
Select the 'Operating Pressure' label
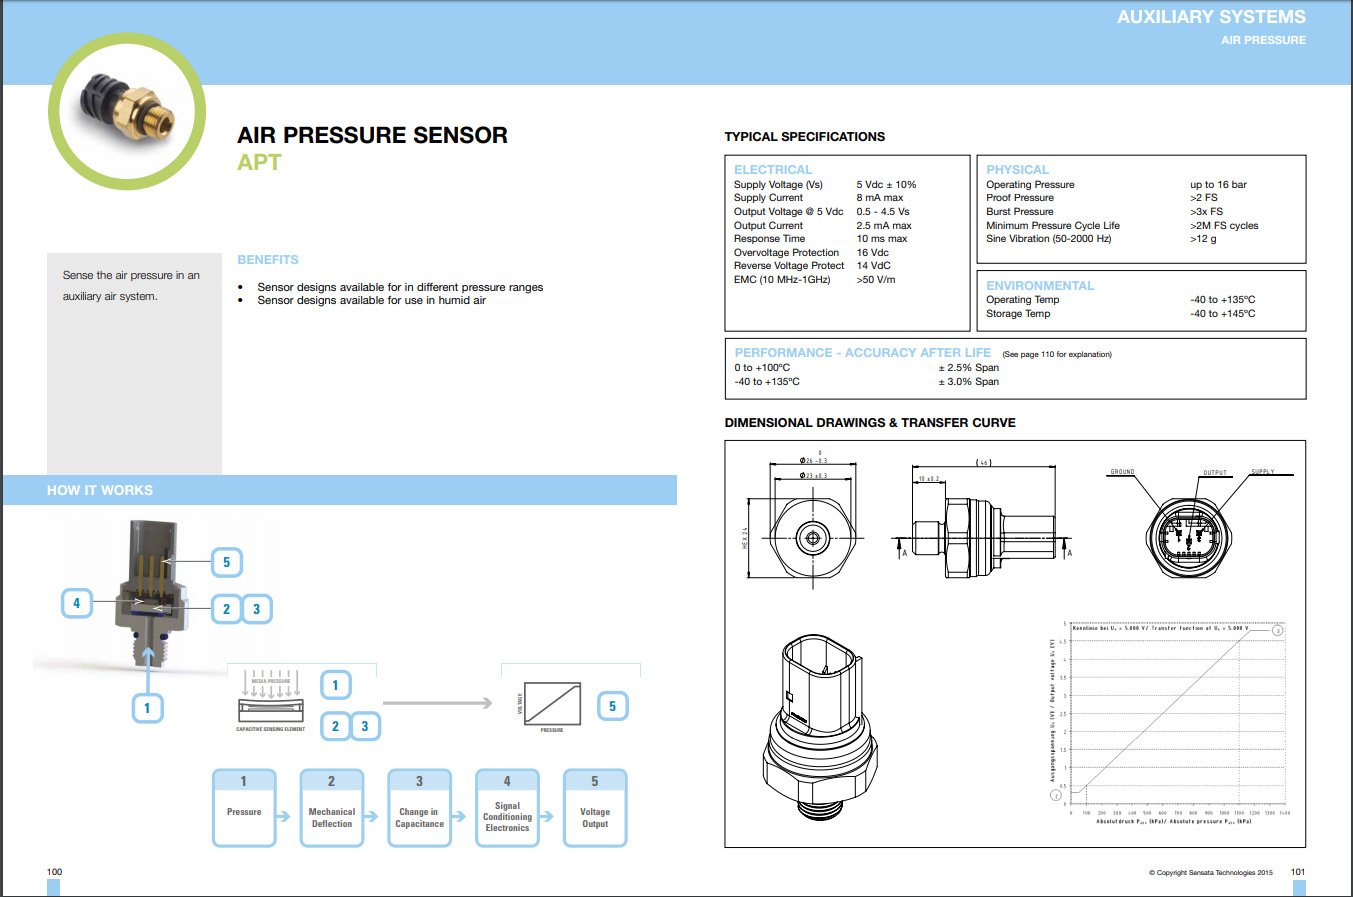[1030, 185]
